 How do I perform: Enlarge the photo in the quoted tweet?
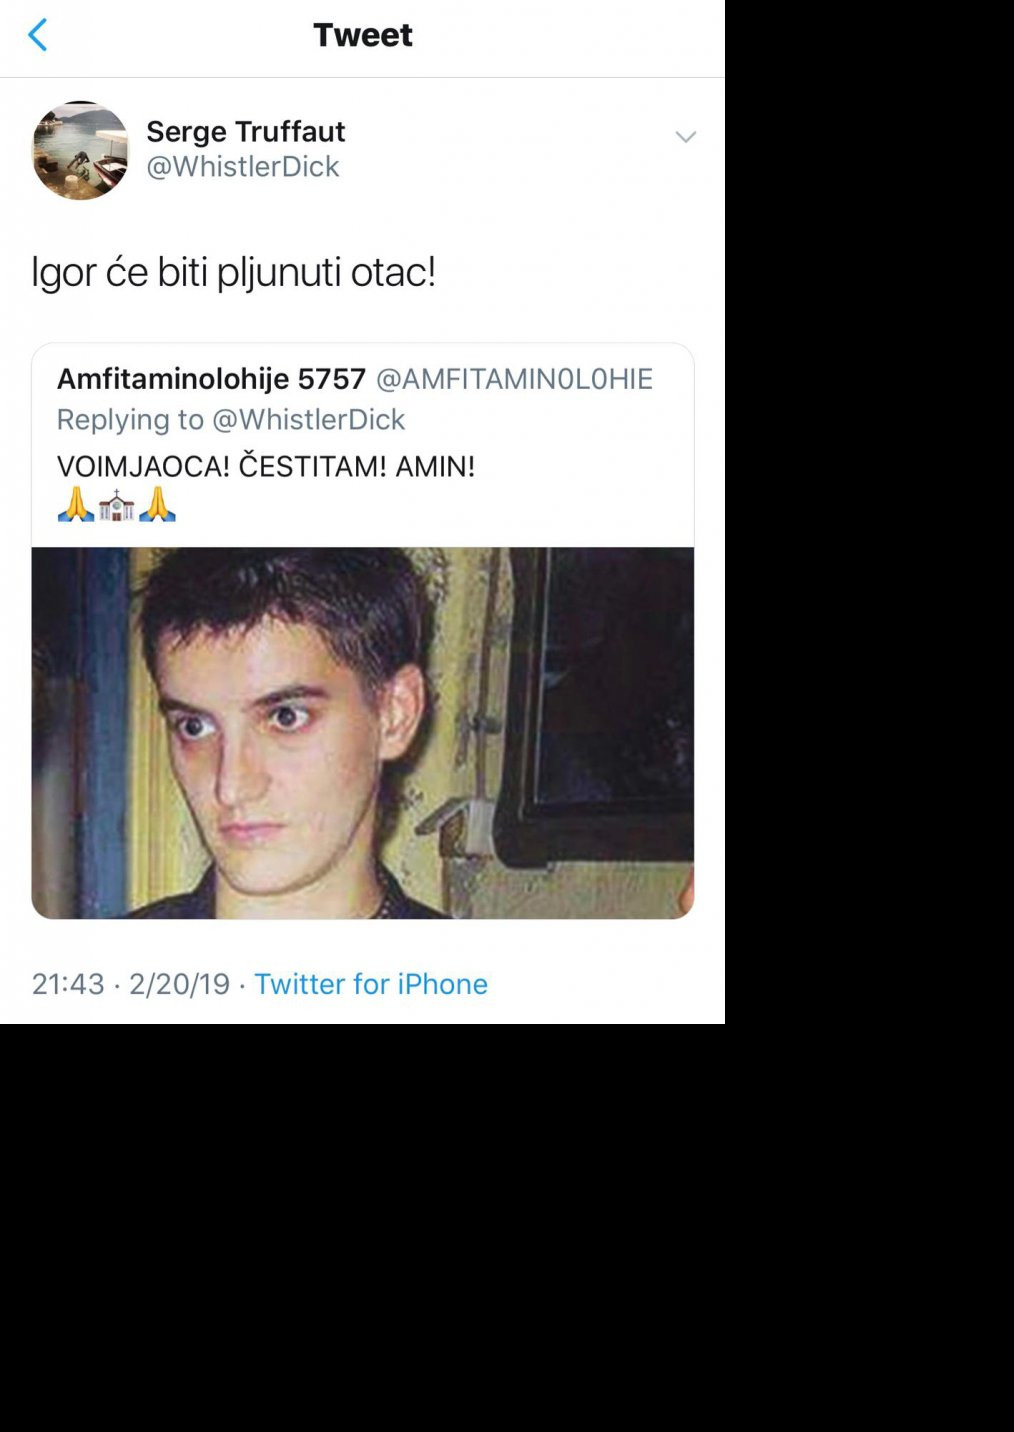(363, 733)
